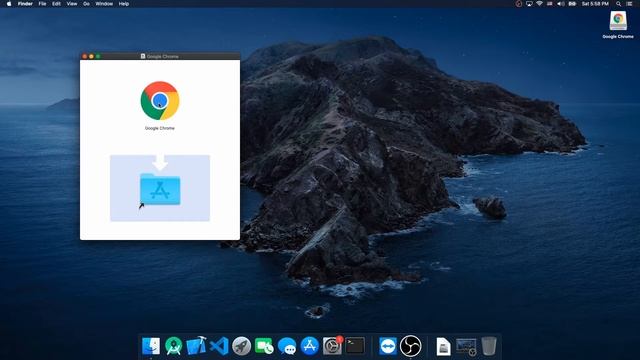This screenshot has width=640, height=360.
Task: Open the View menu
Action: tap(72, 4)
